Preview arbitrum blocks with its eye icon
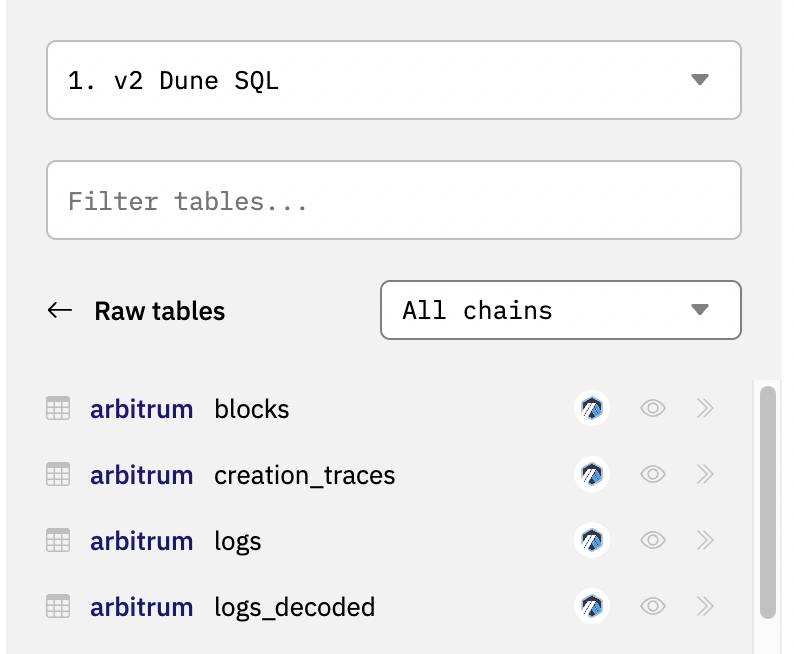The height and width of the screenshot is (654, 794). click(652, 408)
